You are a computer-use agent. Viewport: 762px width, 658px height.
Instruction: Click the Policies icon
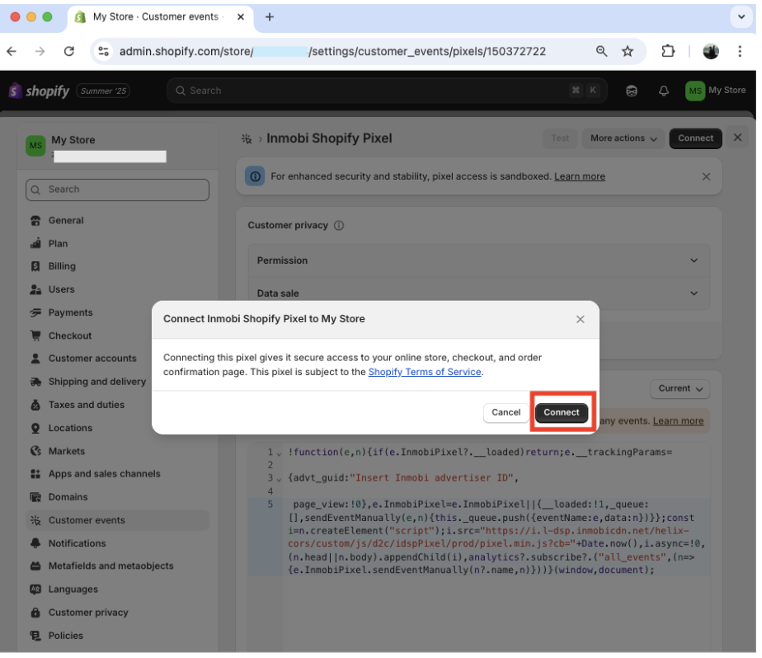[x=35, y=636]
